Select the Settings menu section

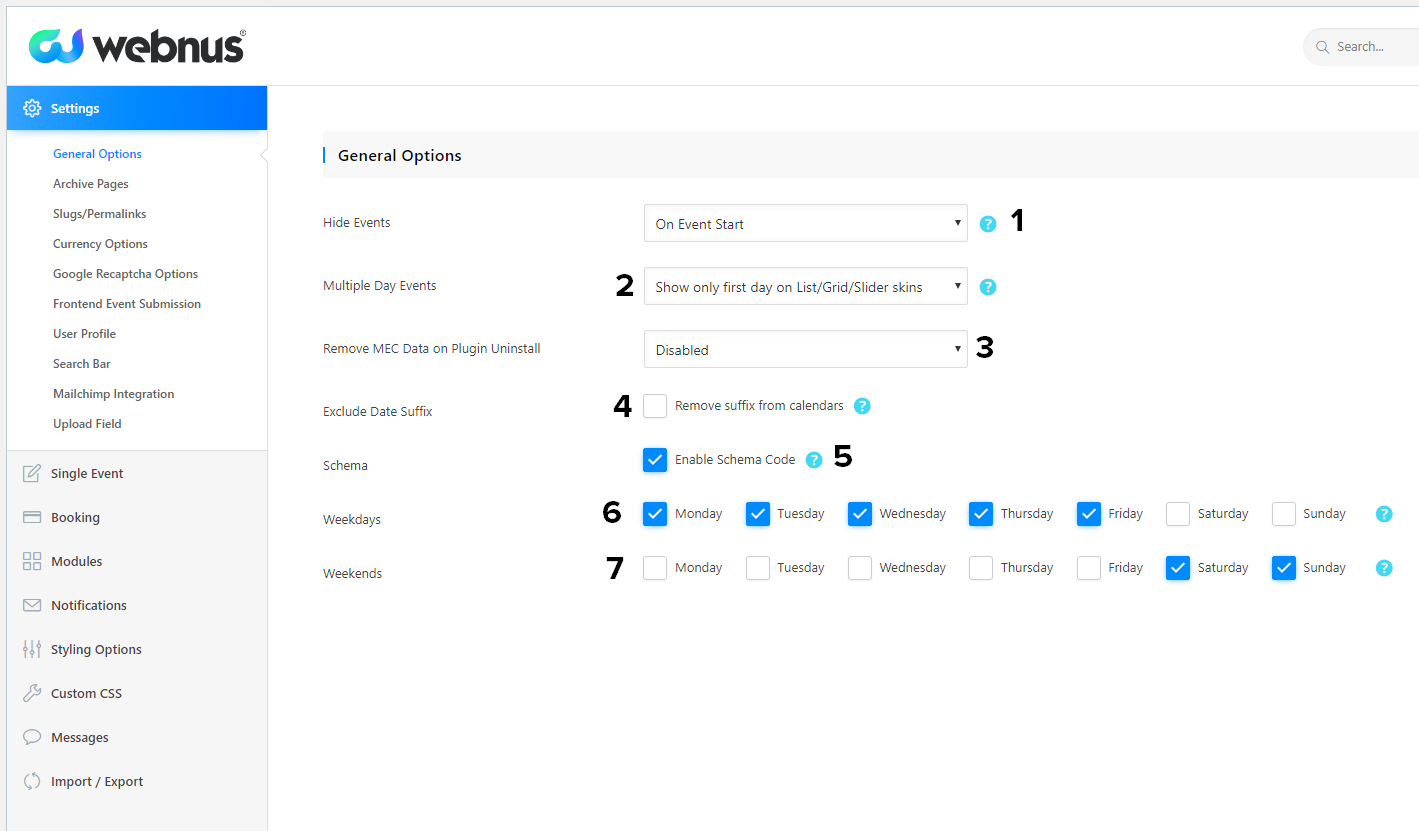[x=137, y=108]
